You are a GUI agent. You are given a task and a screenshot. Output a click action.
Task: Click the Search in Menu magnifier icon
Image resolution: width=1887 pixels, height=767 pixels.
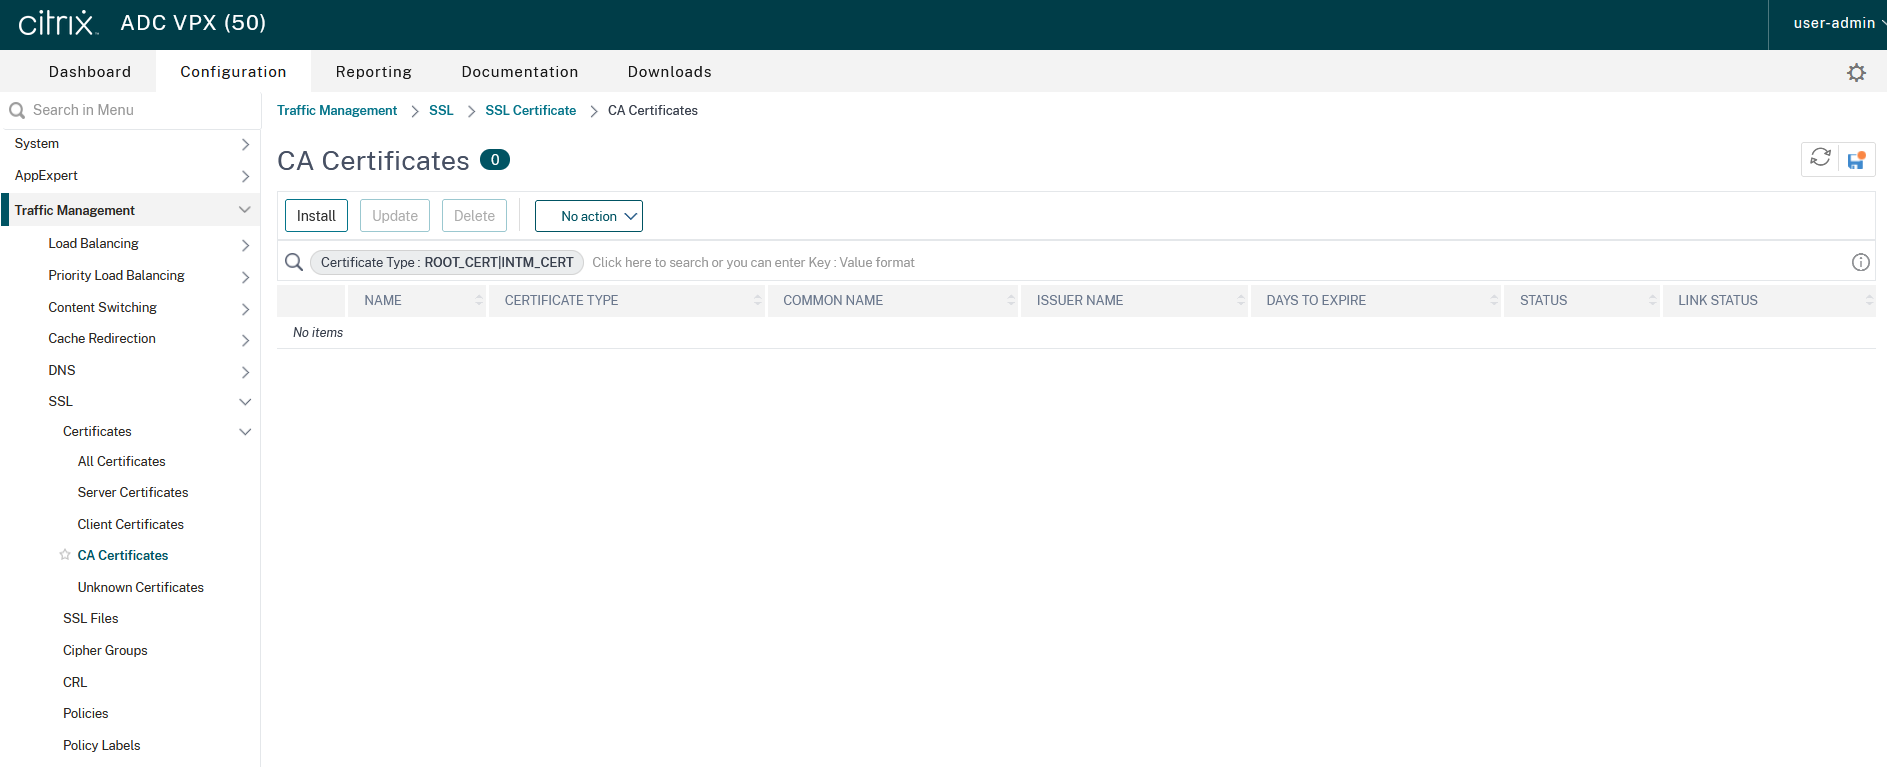coord(17,110)
